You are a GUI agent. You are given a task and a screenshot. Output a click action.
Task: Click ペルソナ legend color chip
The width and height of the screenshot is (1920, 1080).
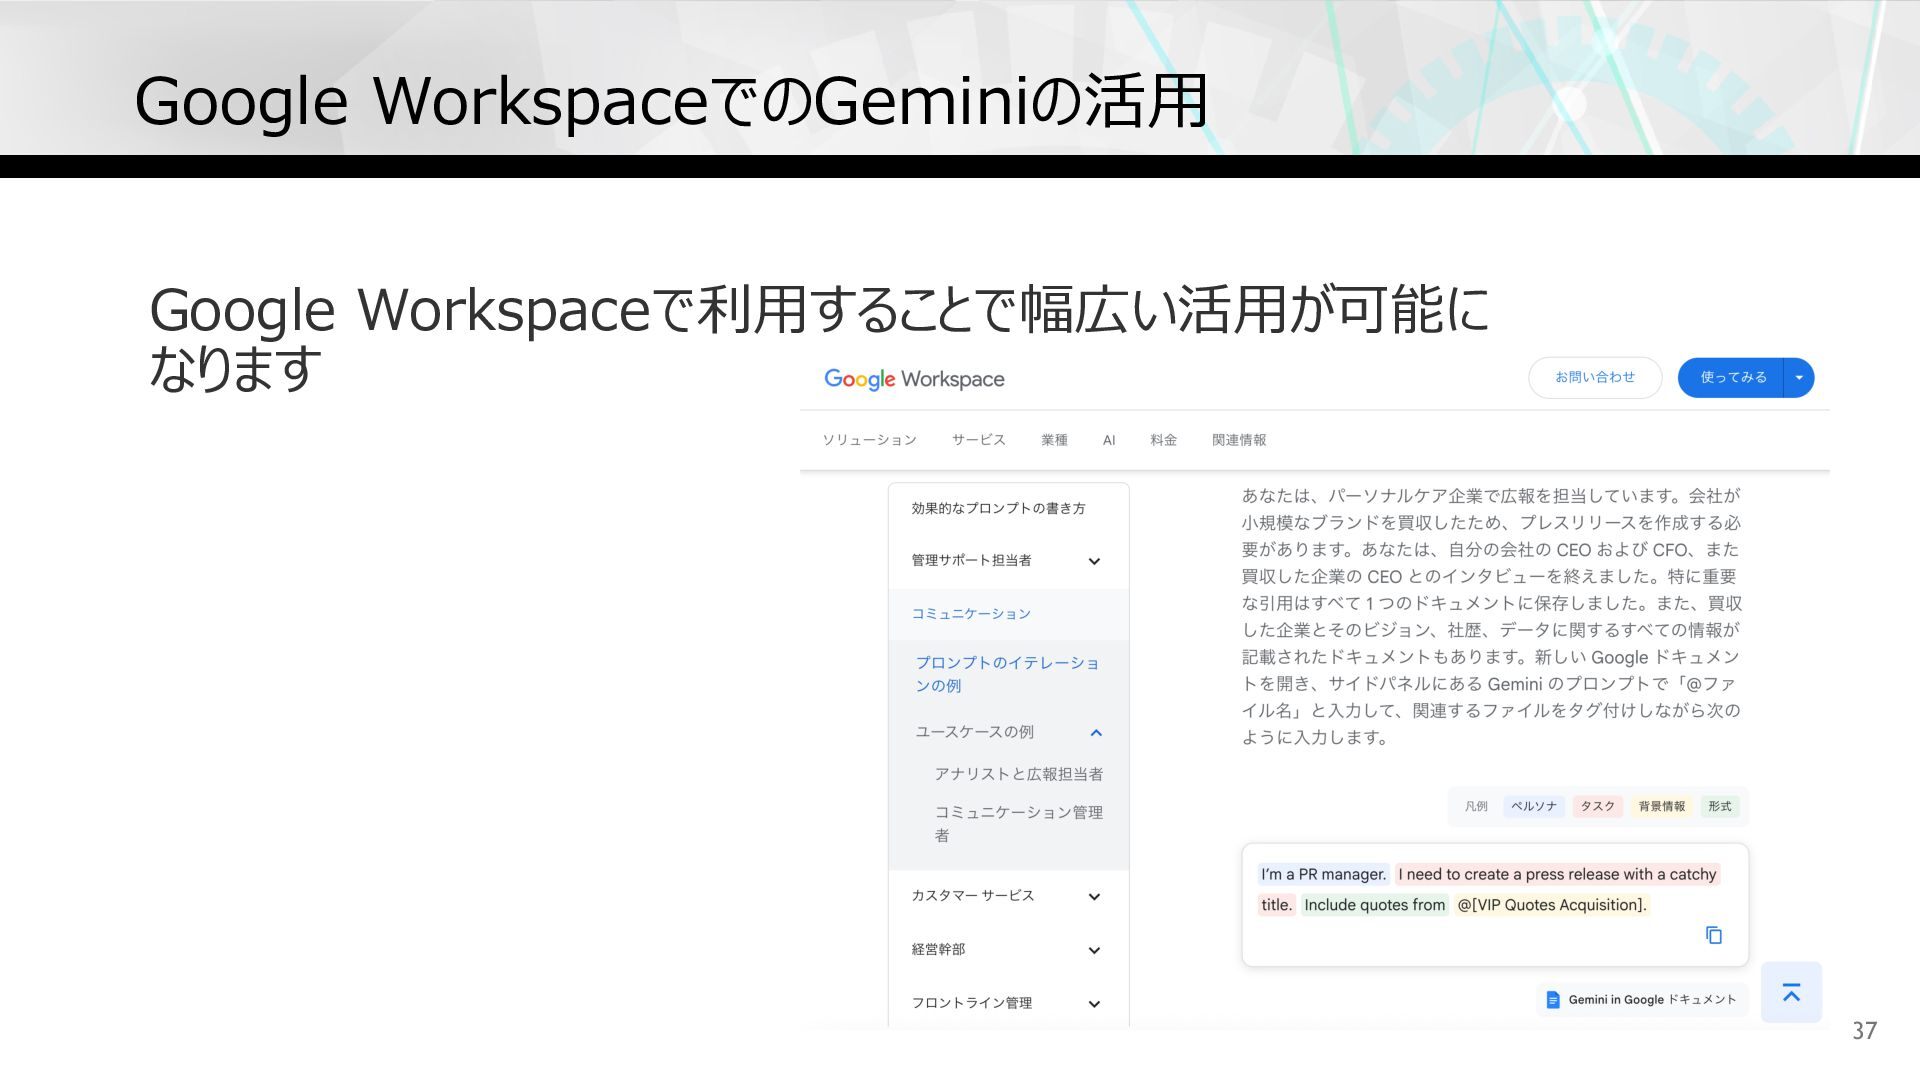point(1533,806)
